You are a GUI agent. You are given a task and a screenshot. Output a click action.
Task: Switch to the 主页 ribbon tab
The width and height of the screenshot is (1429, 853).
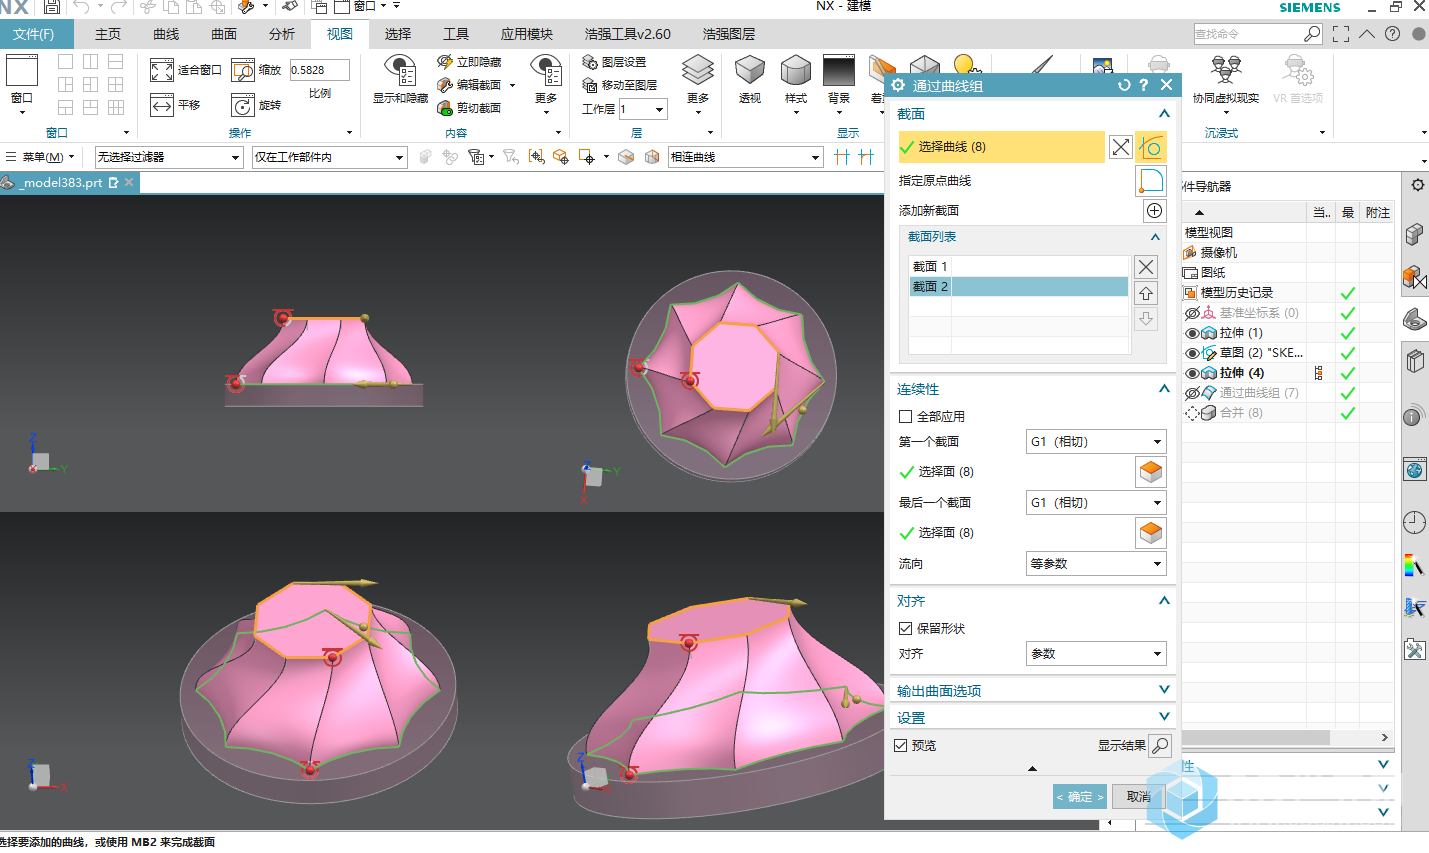pos(108,34)
